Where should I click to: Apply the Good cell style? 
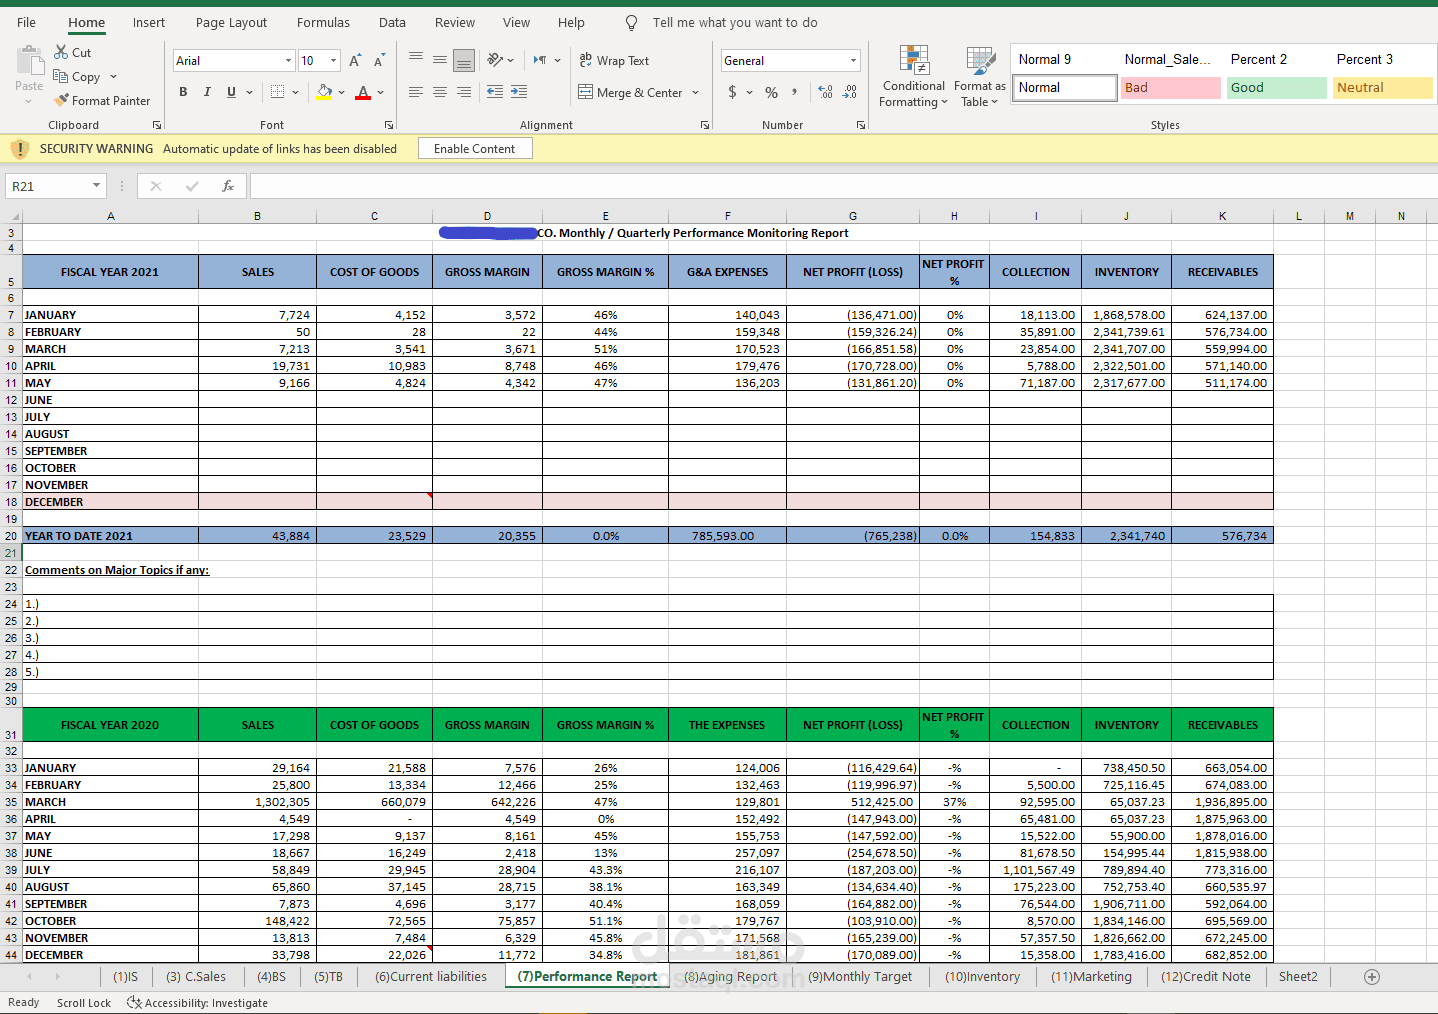pos(1276,88)
